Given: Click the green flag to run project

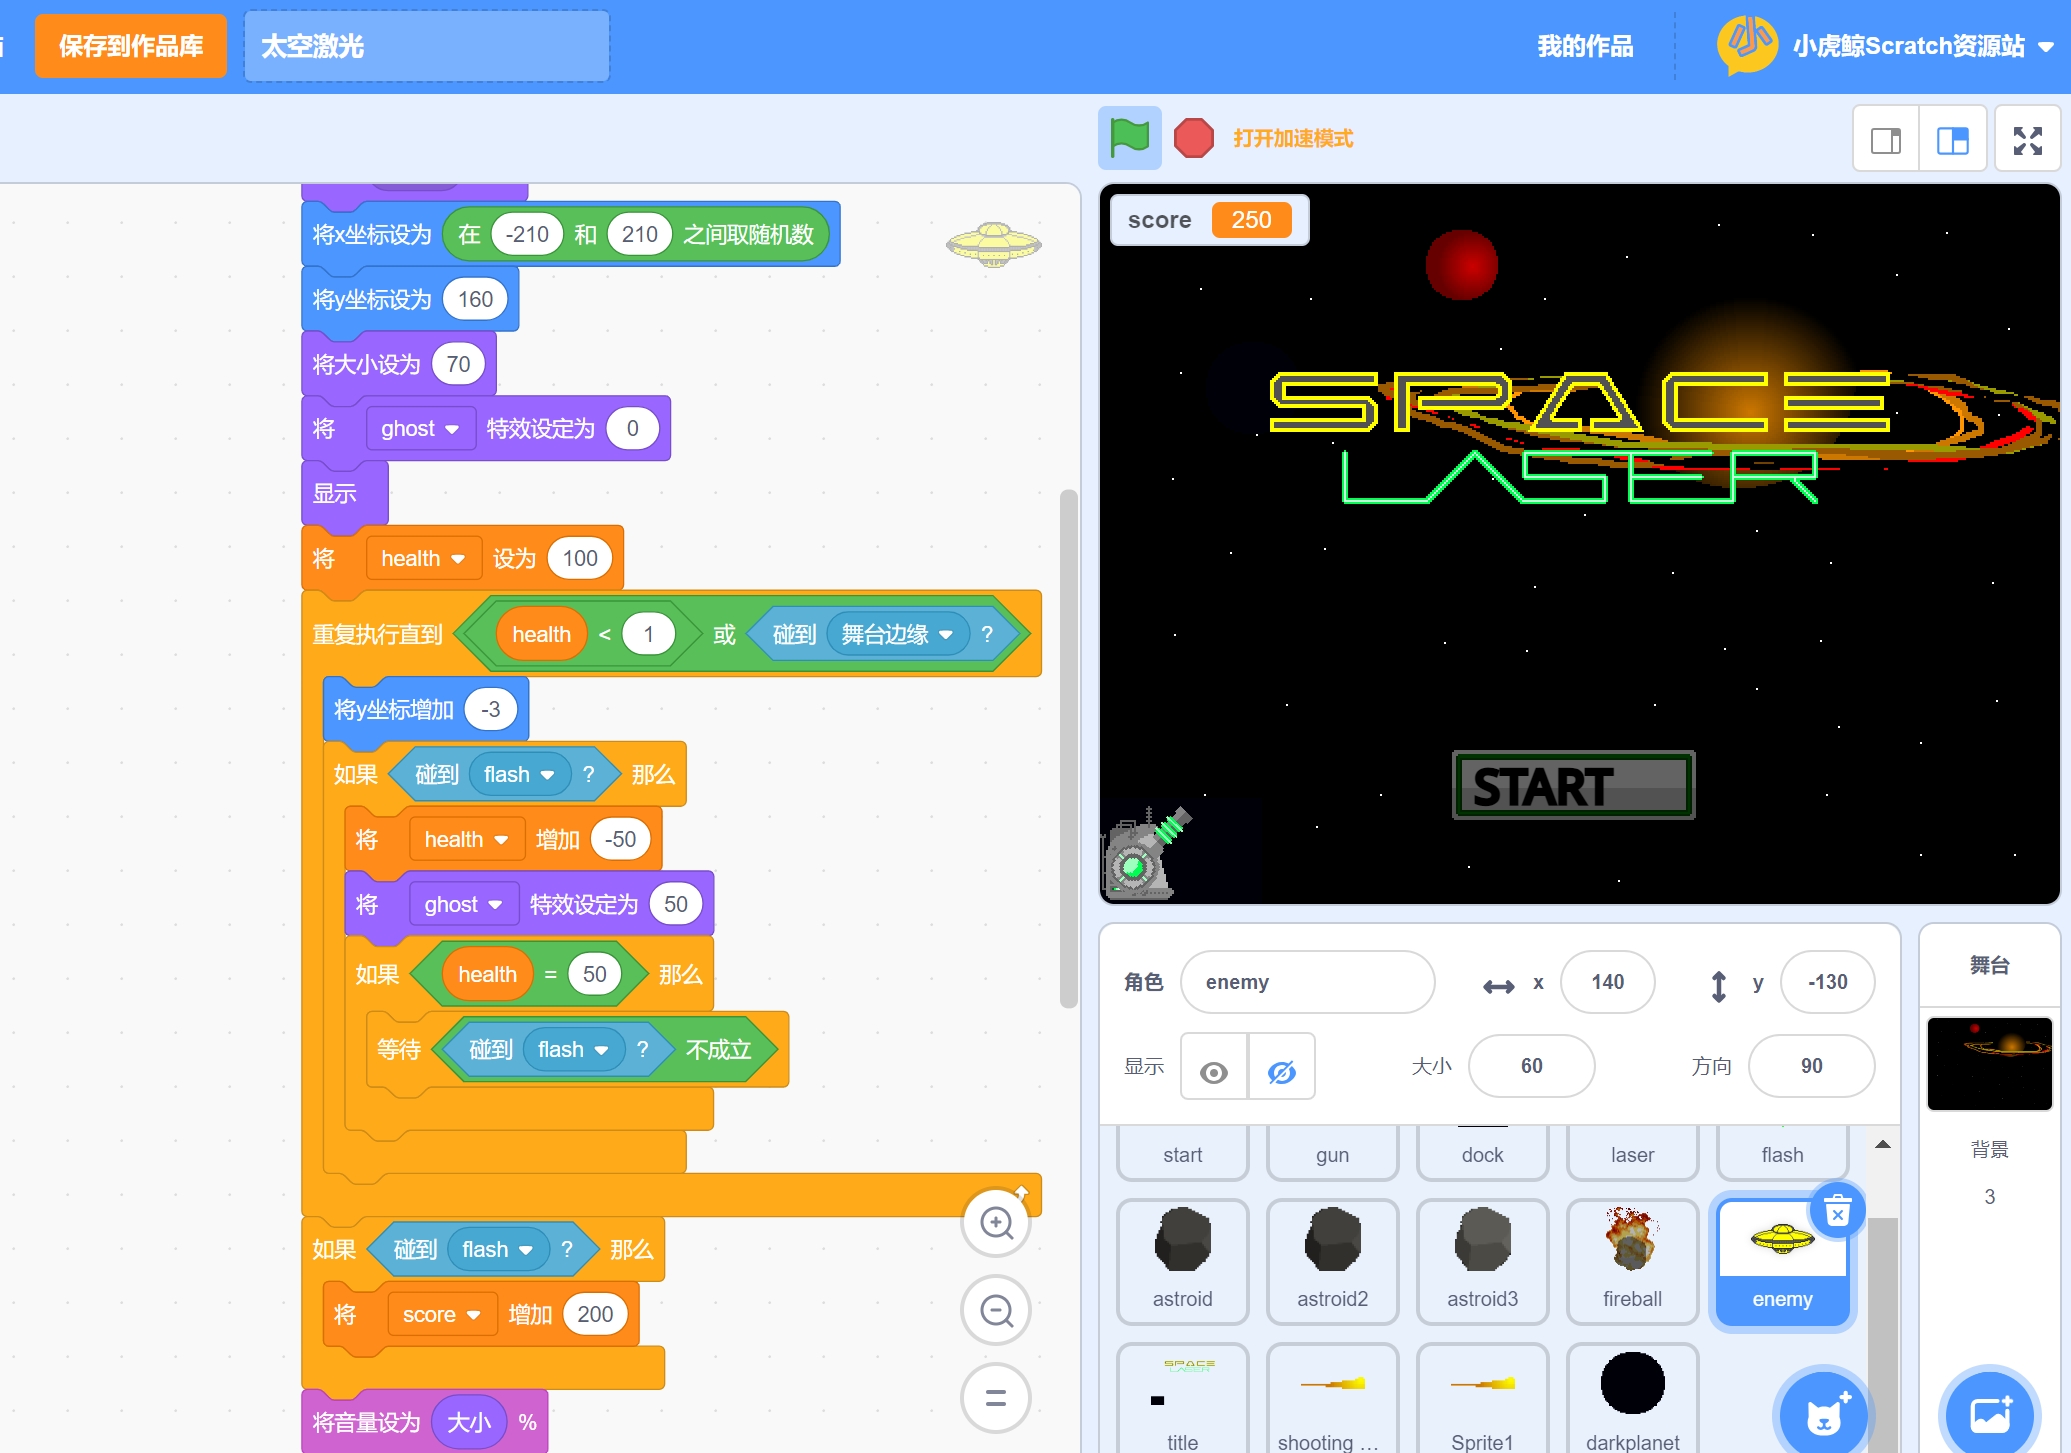Looking at the screenshot, I should [1129, 138].
